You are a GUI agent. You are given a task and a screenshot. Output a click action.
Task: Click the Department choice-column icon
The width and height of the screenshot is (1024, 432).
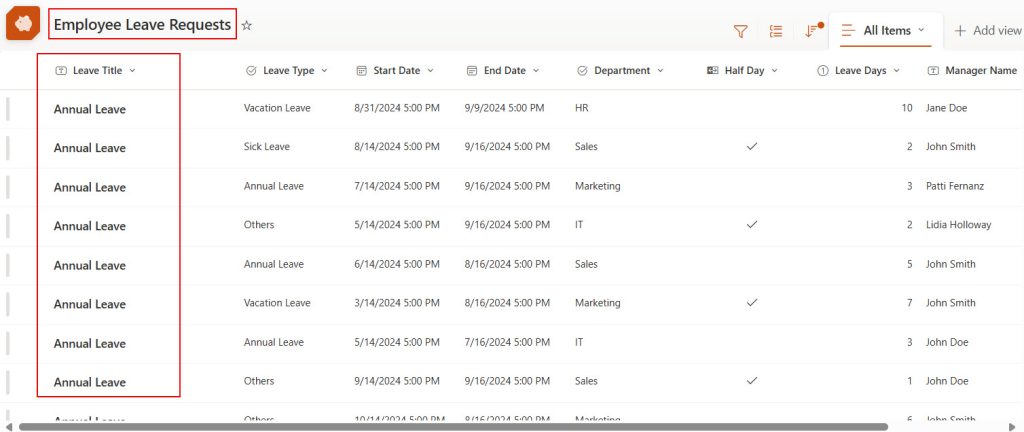(x=583, y=70)
